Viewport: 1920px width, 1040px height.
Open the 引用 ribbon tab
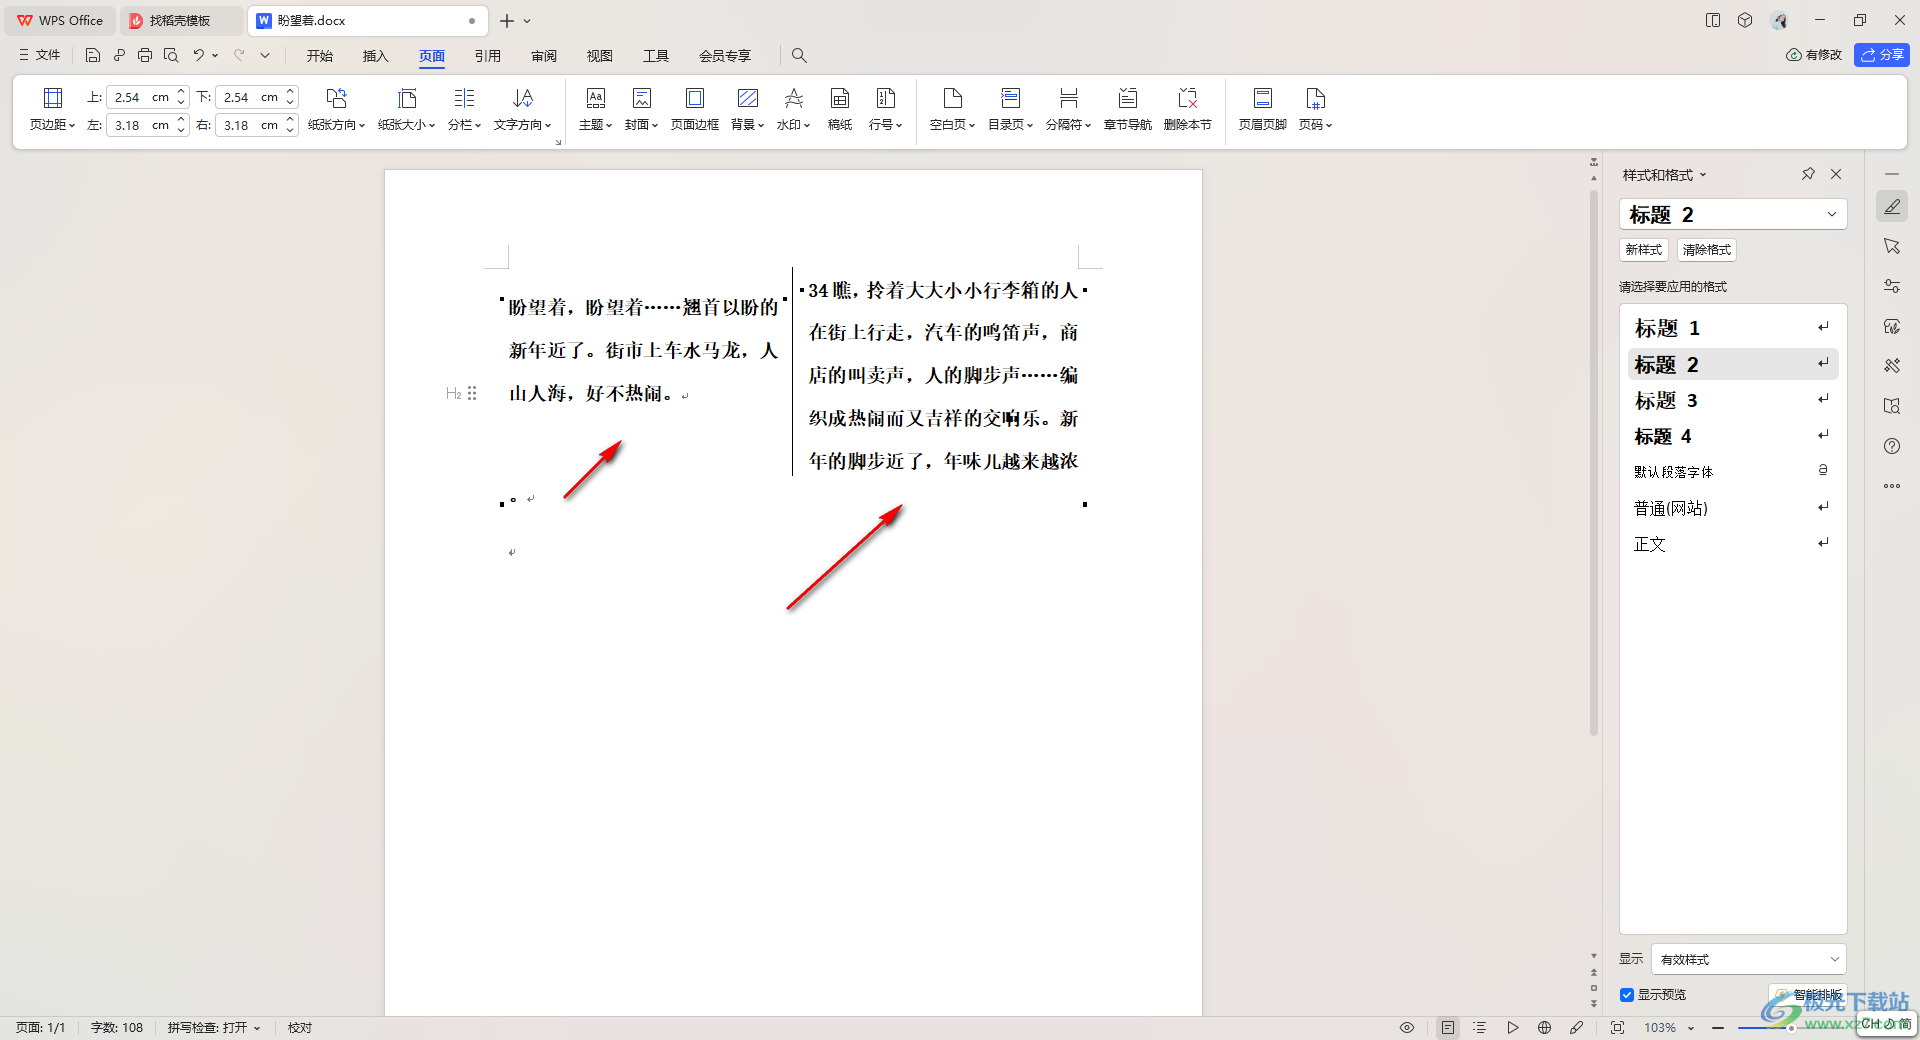488,55
